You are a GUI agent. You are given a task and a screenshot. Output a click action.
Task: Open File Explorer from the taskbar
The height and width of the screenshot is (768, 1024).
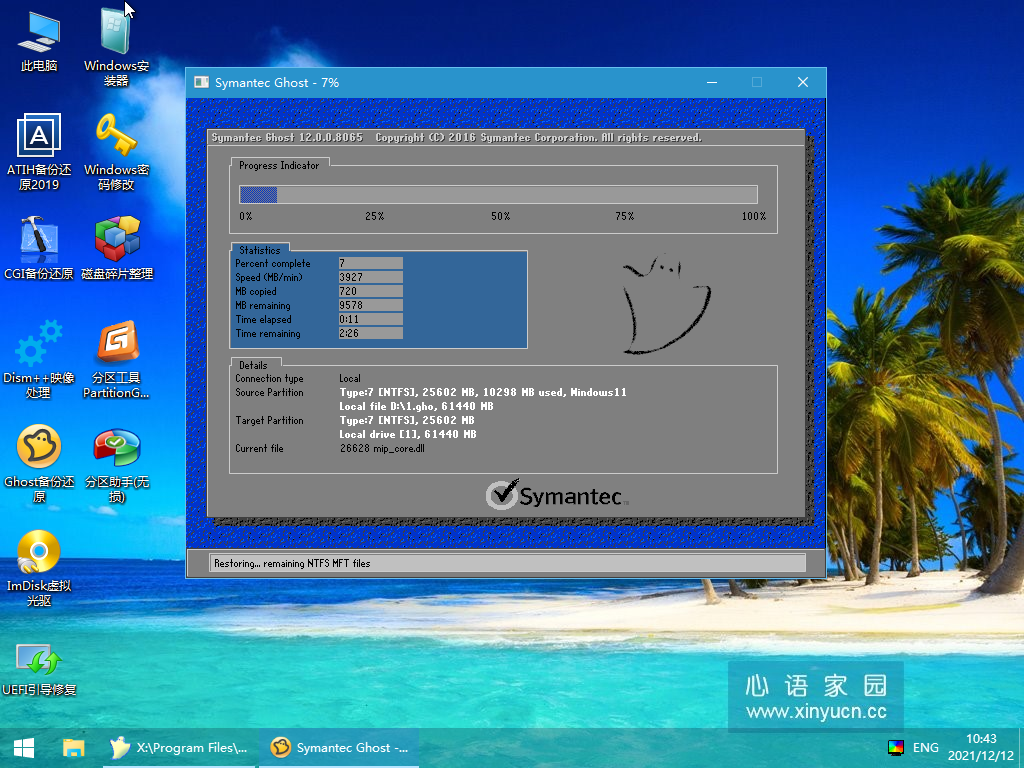point(73,748)
